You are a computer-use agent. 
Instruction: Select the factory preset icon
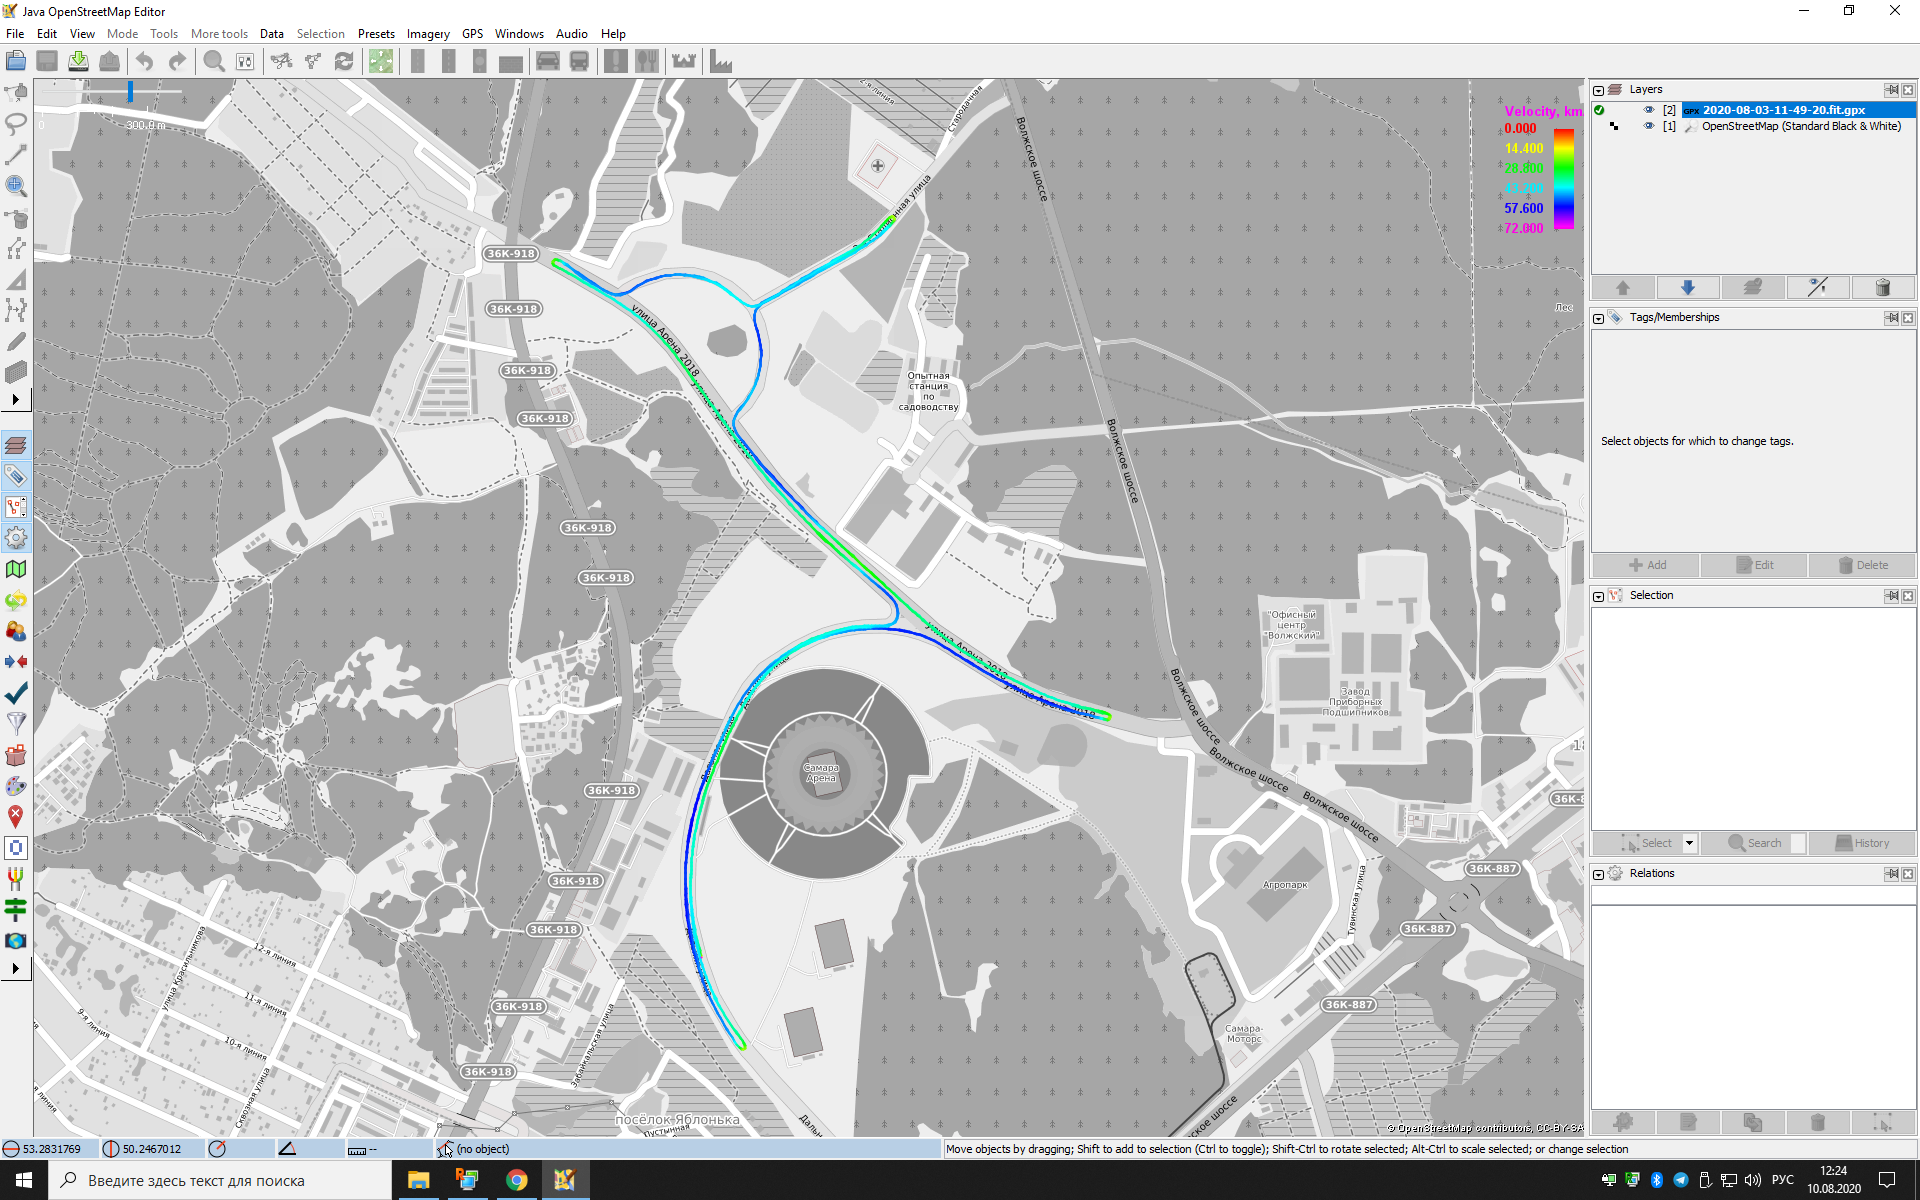[x=721, y=62]
